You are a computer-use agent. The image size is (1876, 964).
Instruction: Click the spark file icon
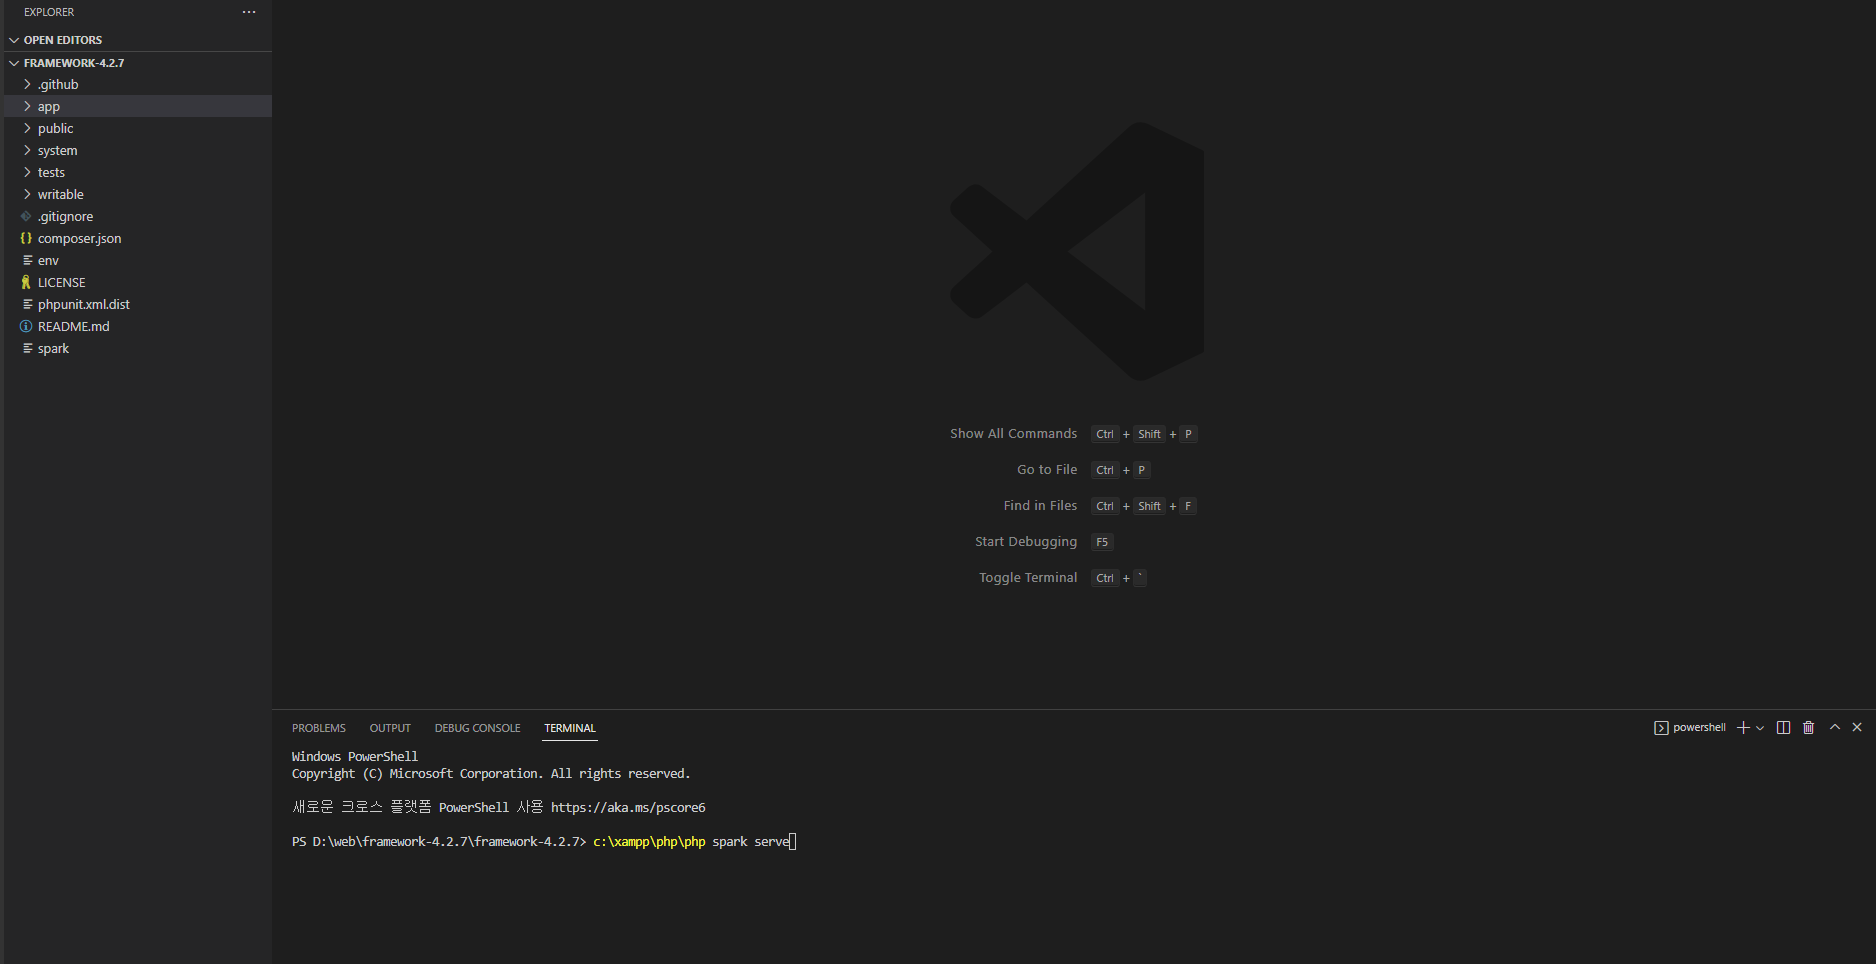point(27,348)
